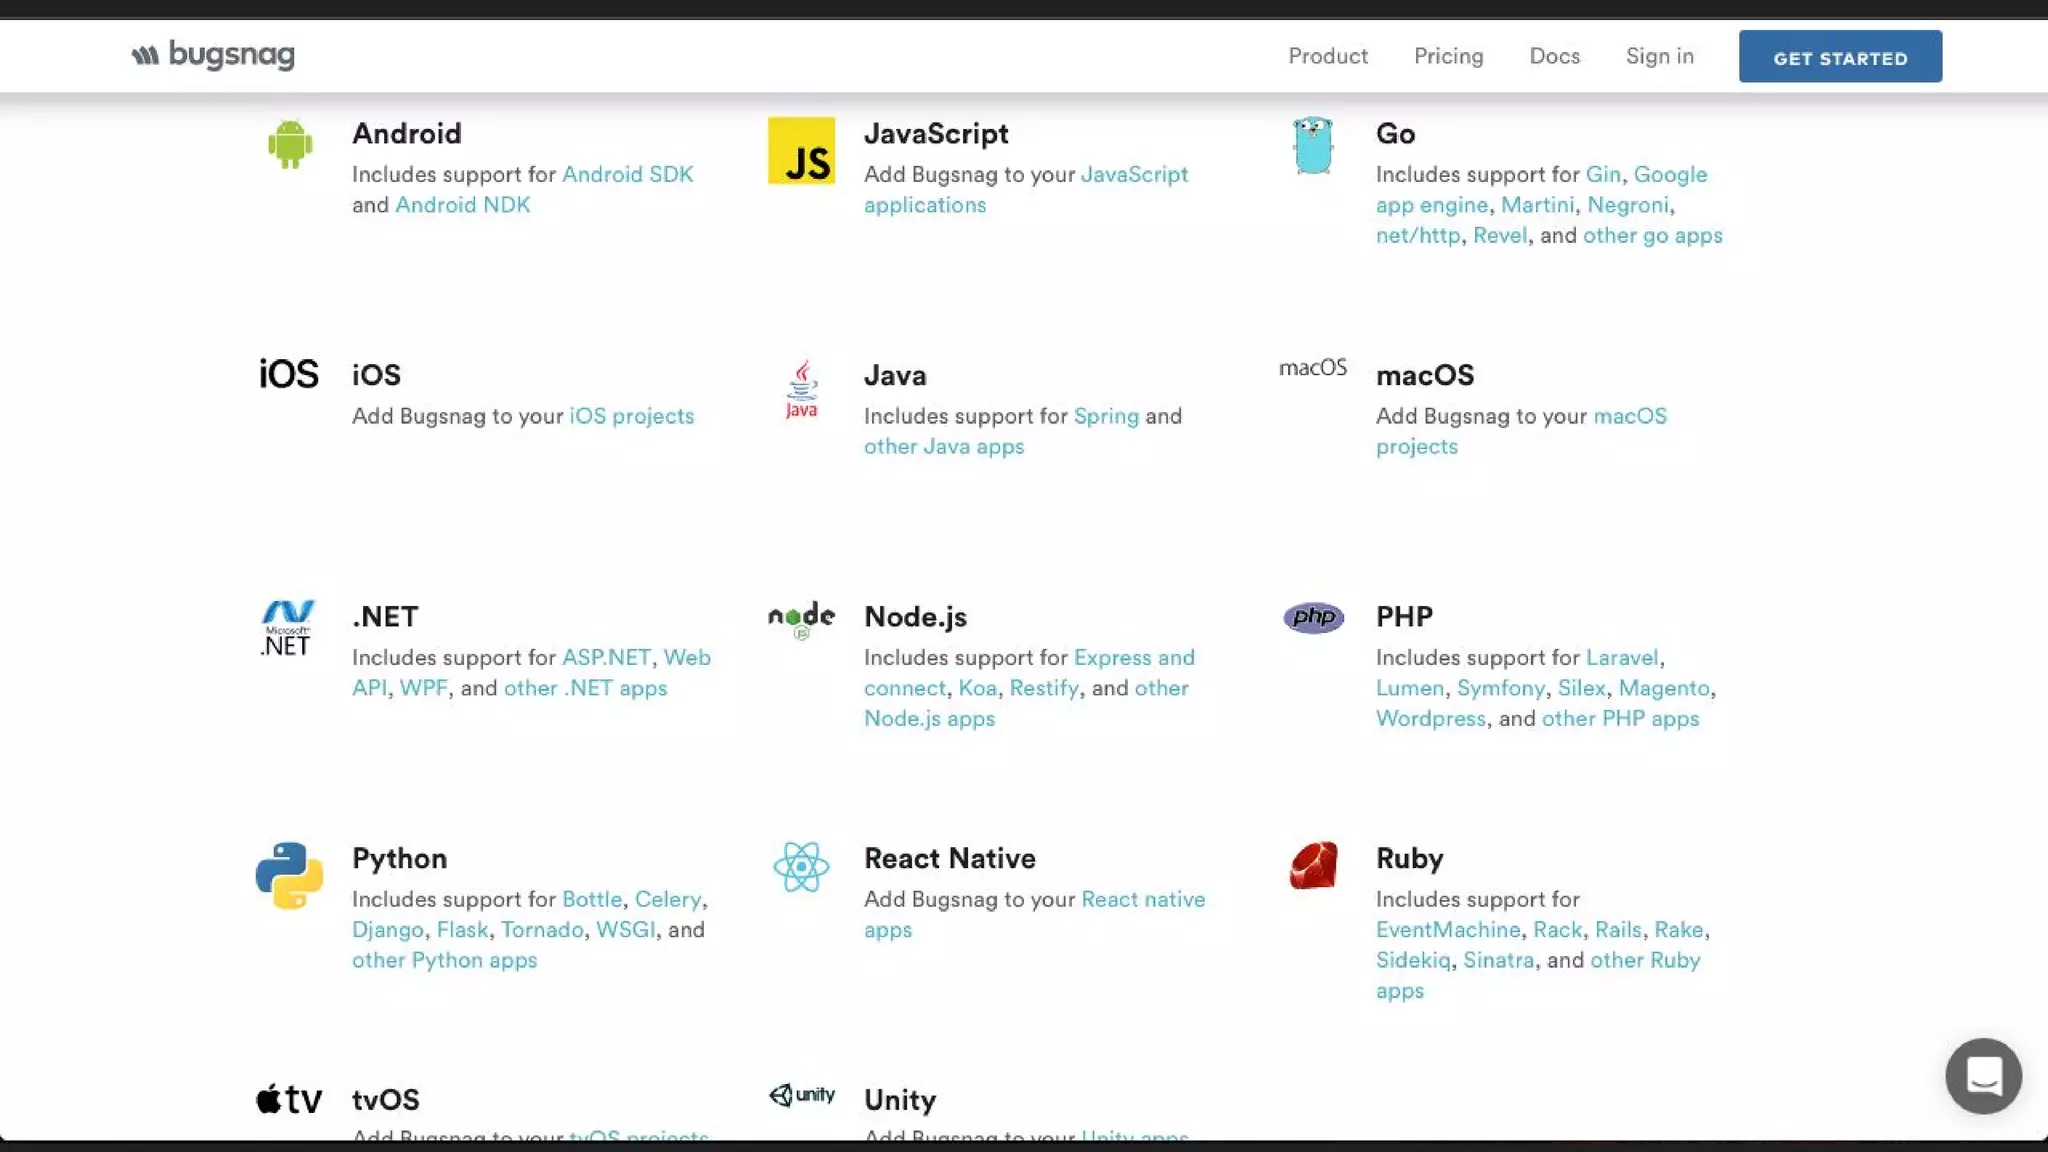Follow the Laravel link under PHP
This screenshot has height=1152, width=2048.
1621,658
